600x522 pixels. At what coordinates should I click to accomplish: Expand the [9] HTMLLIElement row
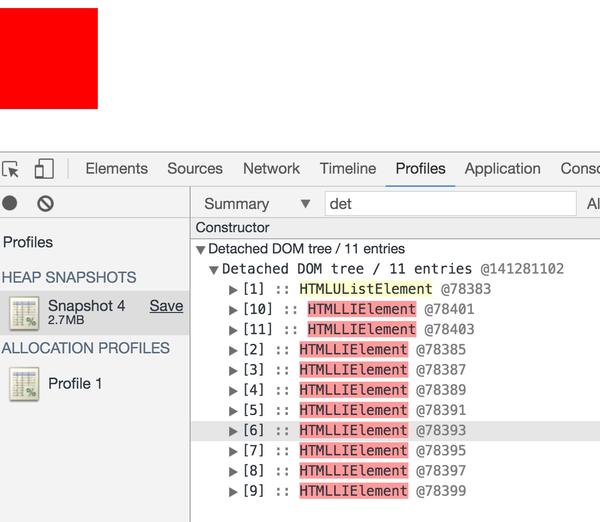(x=233, y=492)
